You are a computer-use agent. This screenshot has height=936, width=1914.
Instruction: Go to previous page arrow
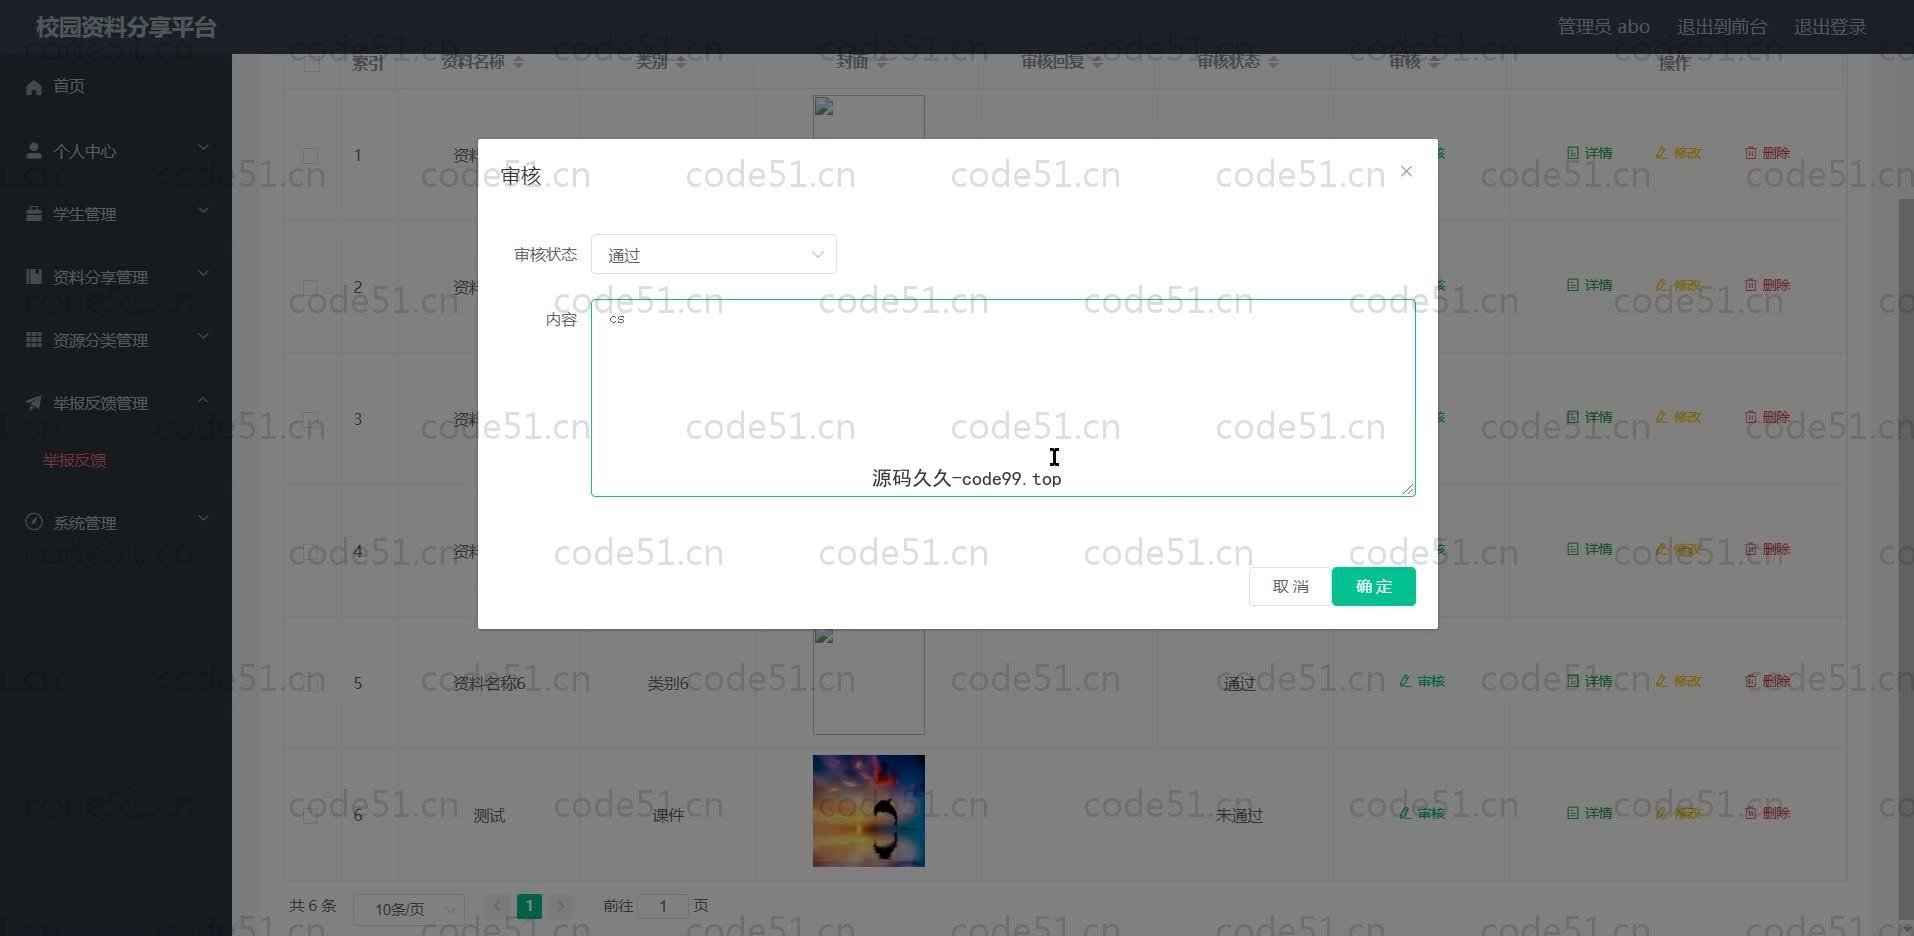tap(497, 906)
